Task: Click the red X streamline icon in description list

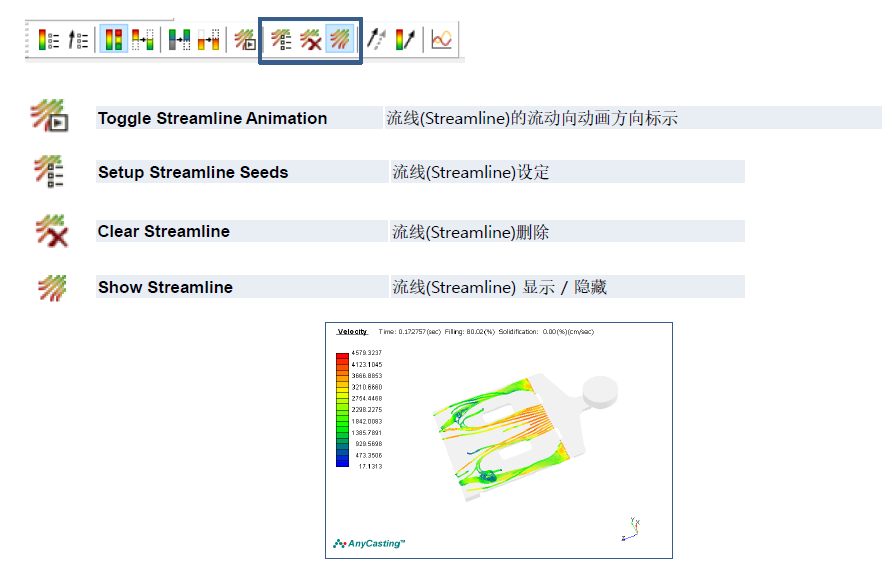Action: (50, 231)
